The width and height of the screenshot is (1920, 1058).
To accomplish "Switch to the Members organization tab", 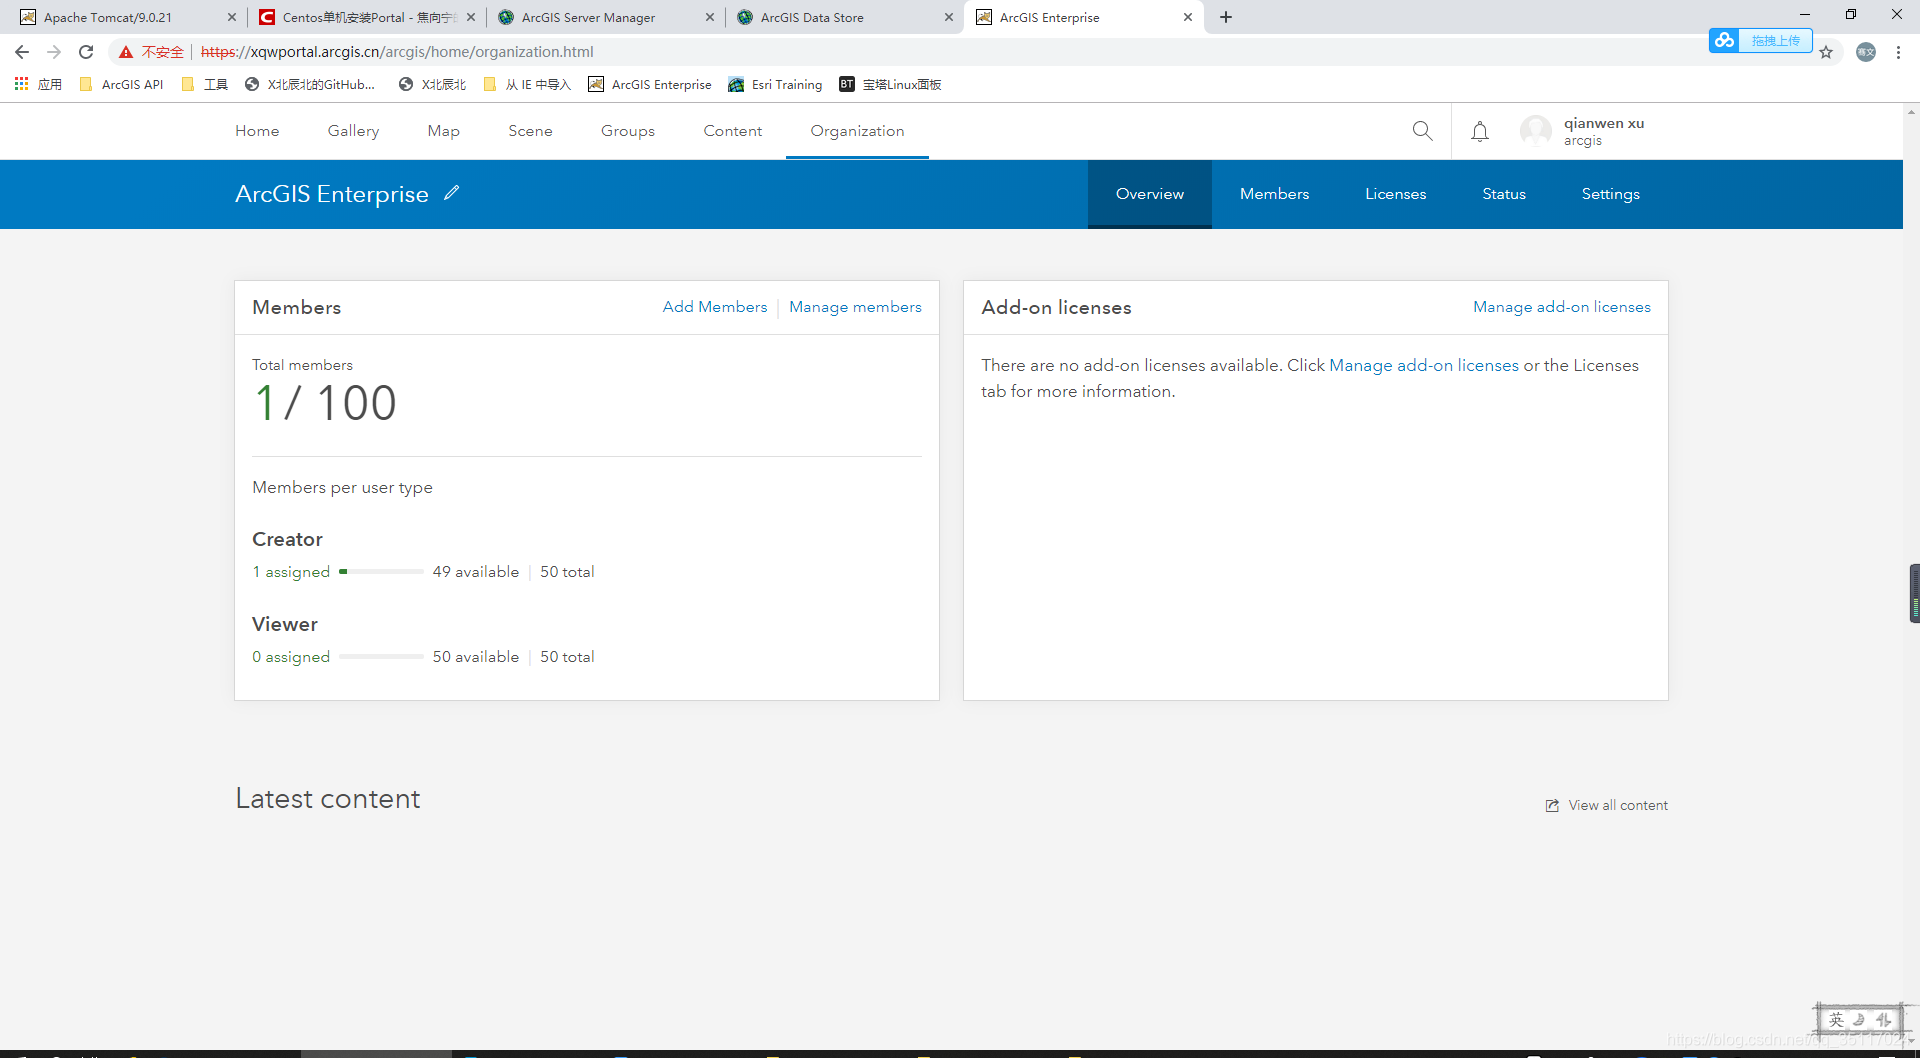I will tap(1274, 194).
